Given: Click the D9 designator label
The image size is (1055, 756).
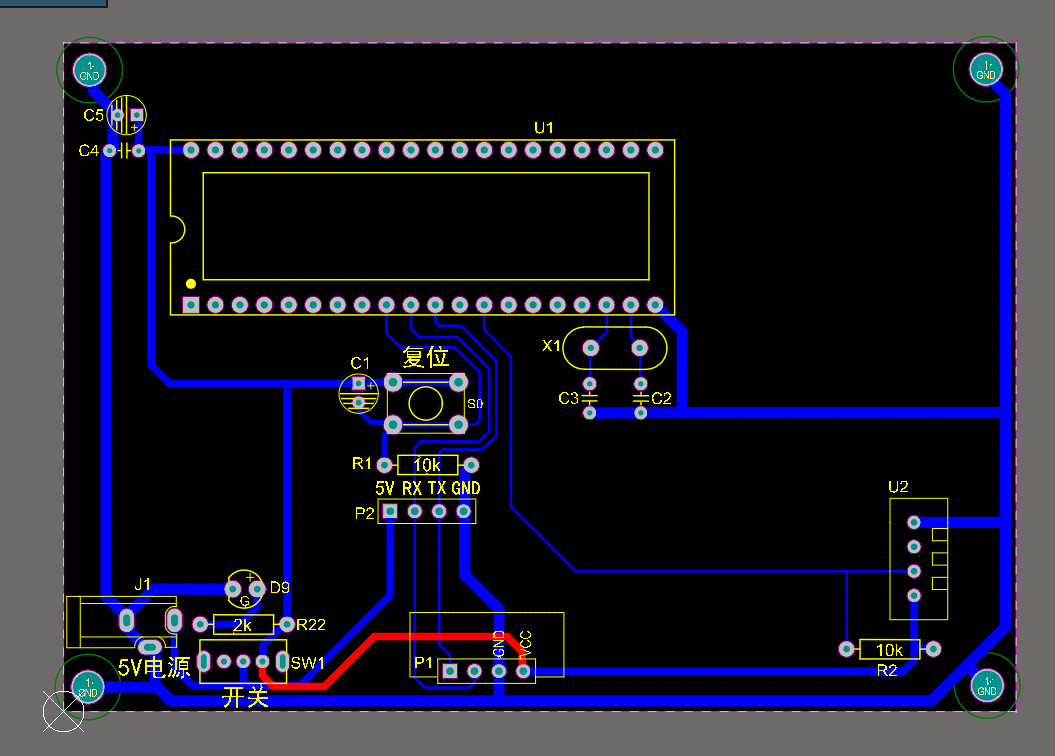Looking at the screenshot, I should (x=279, y=587).
